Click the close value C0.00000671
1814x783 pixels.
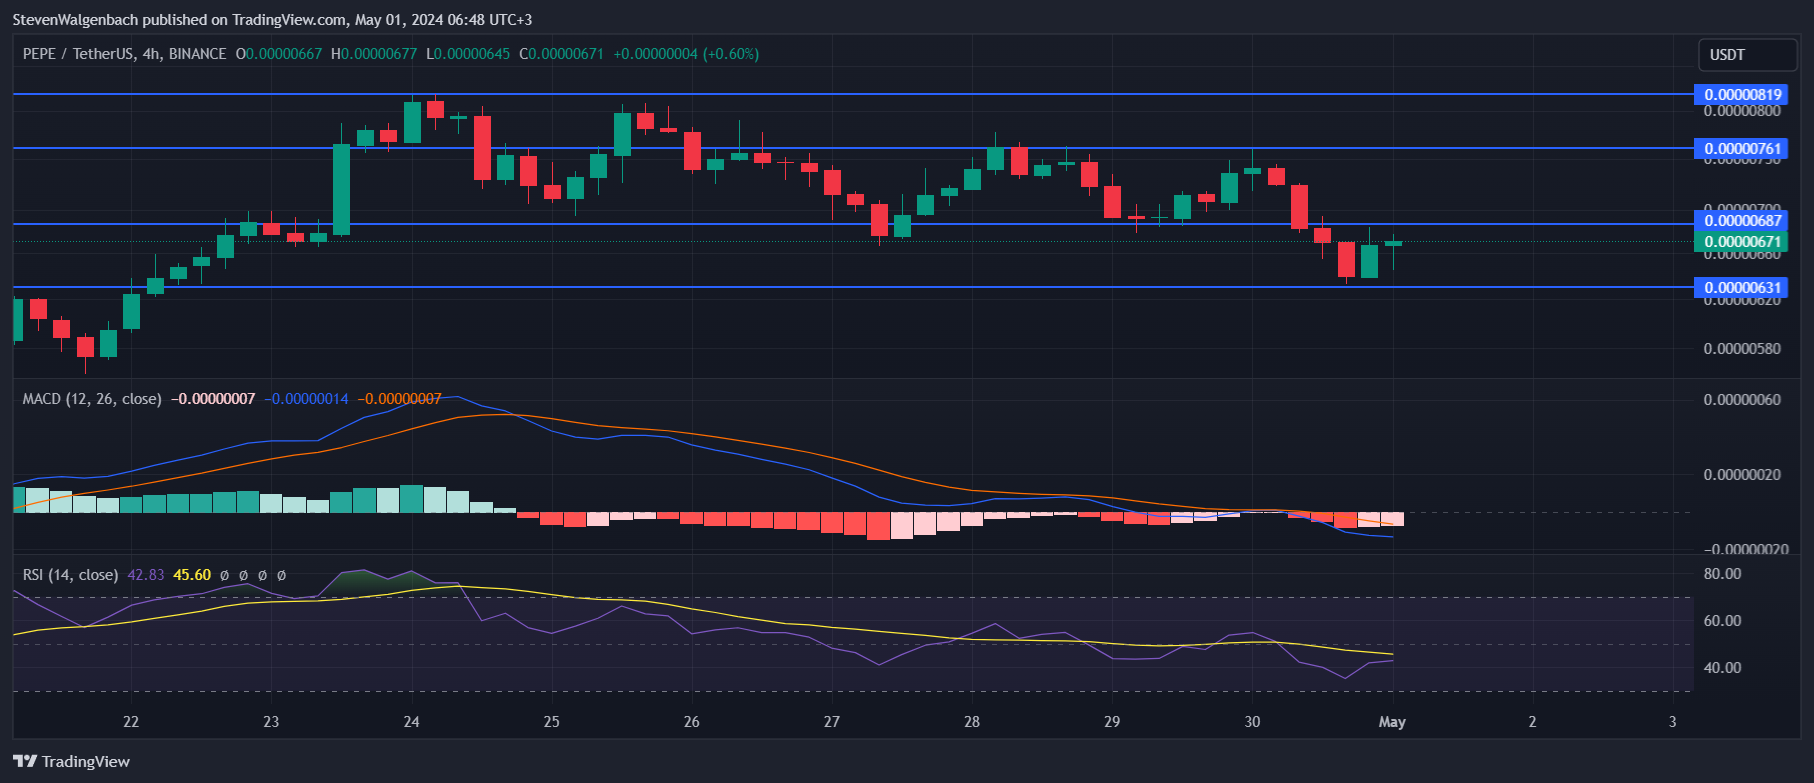(561, 54)
